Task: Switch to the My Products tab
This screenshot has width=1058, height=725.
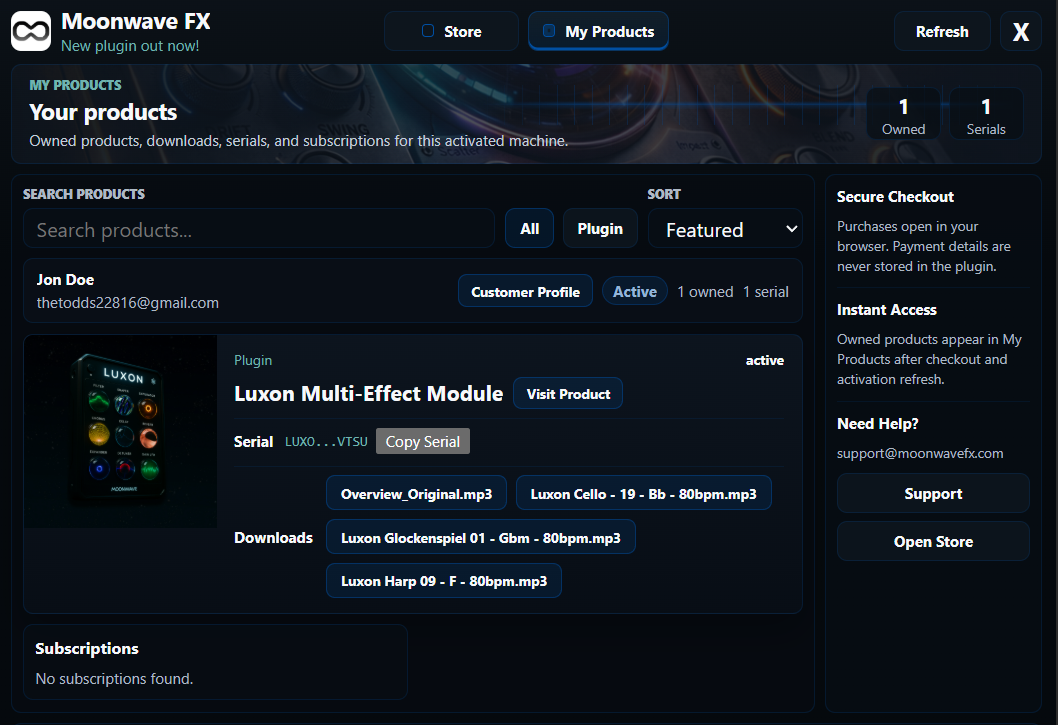Action: [598, 31]
